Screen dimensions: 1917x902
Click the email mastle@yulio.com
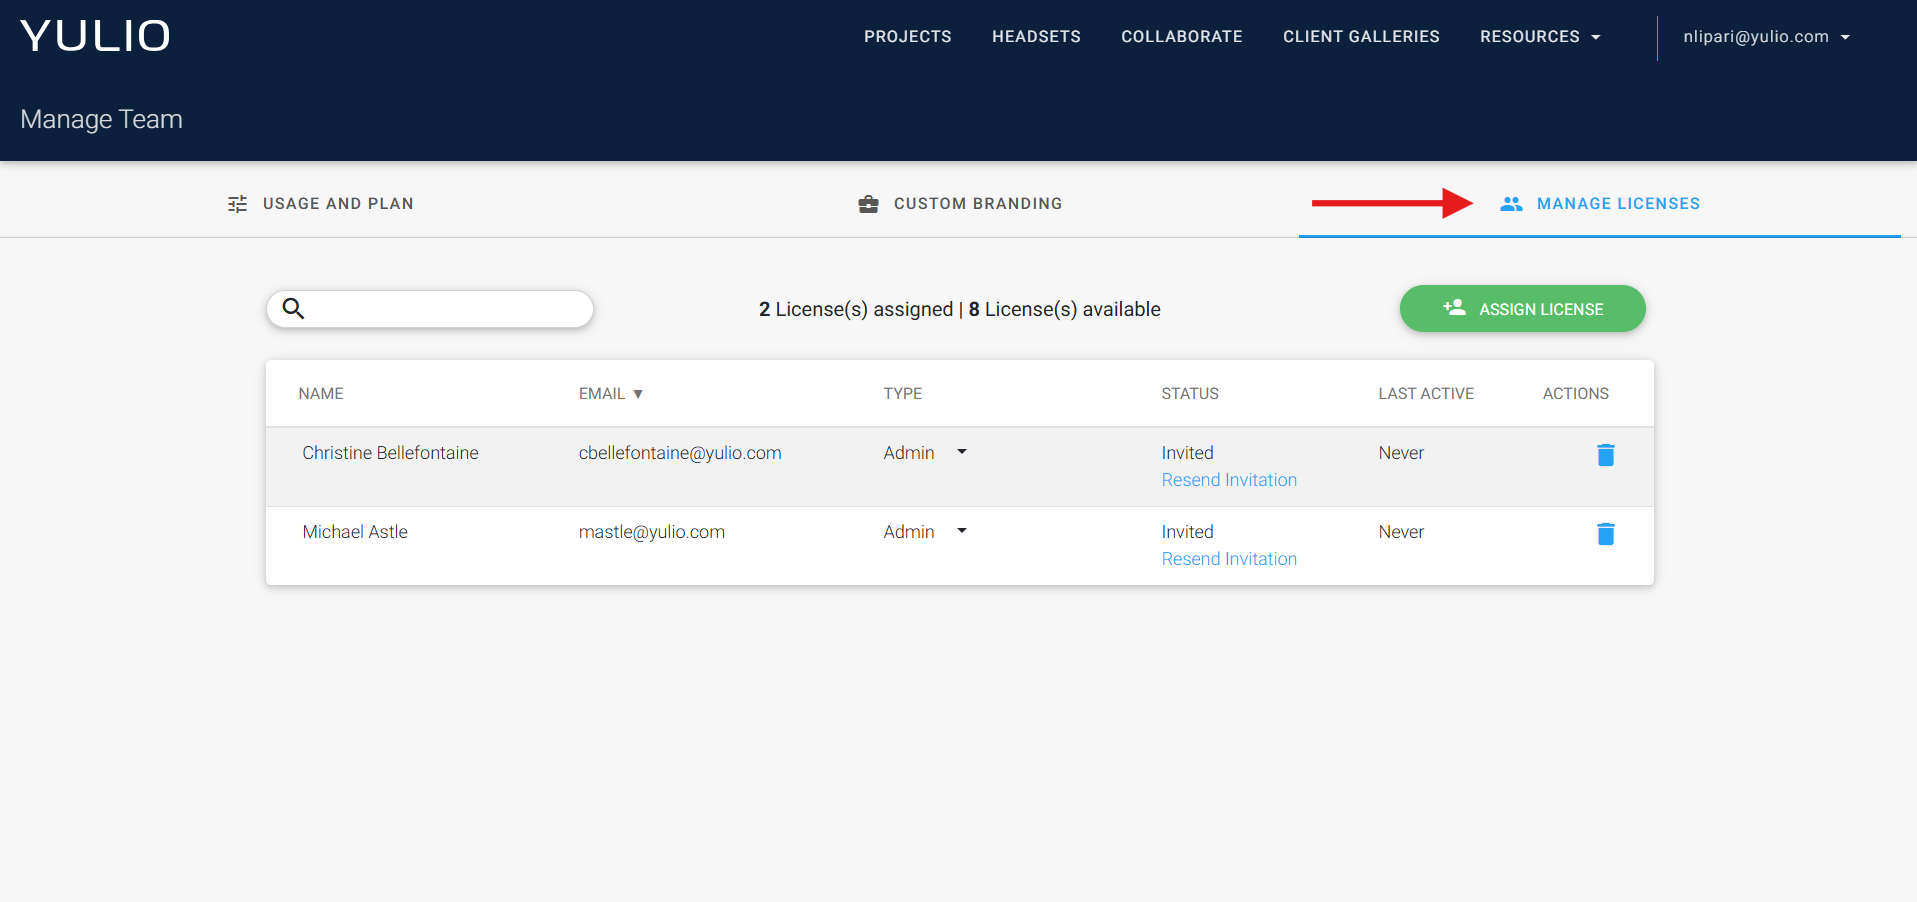(x=652, y=532)
